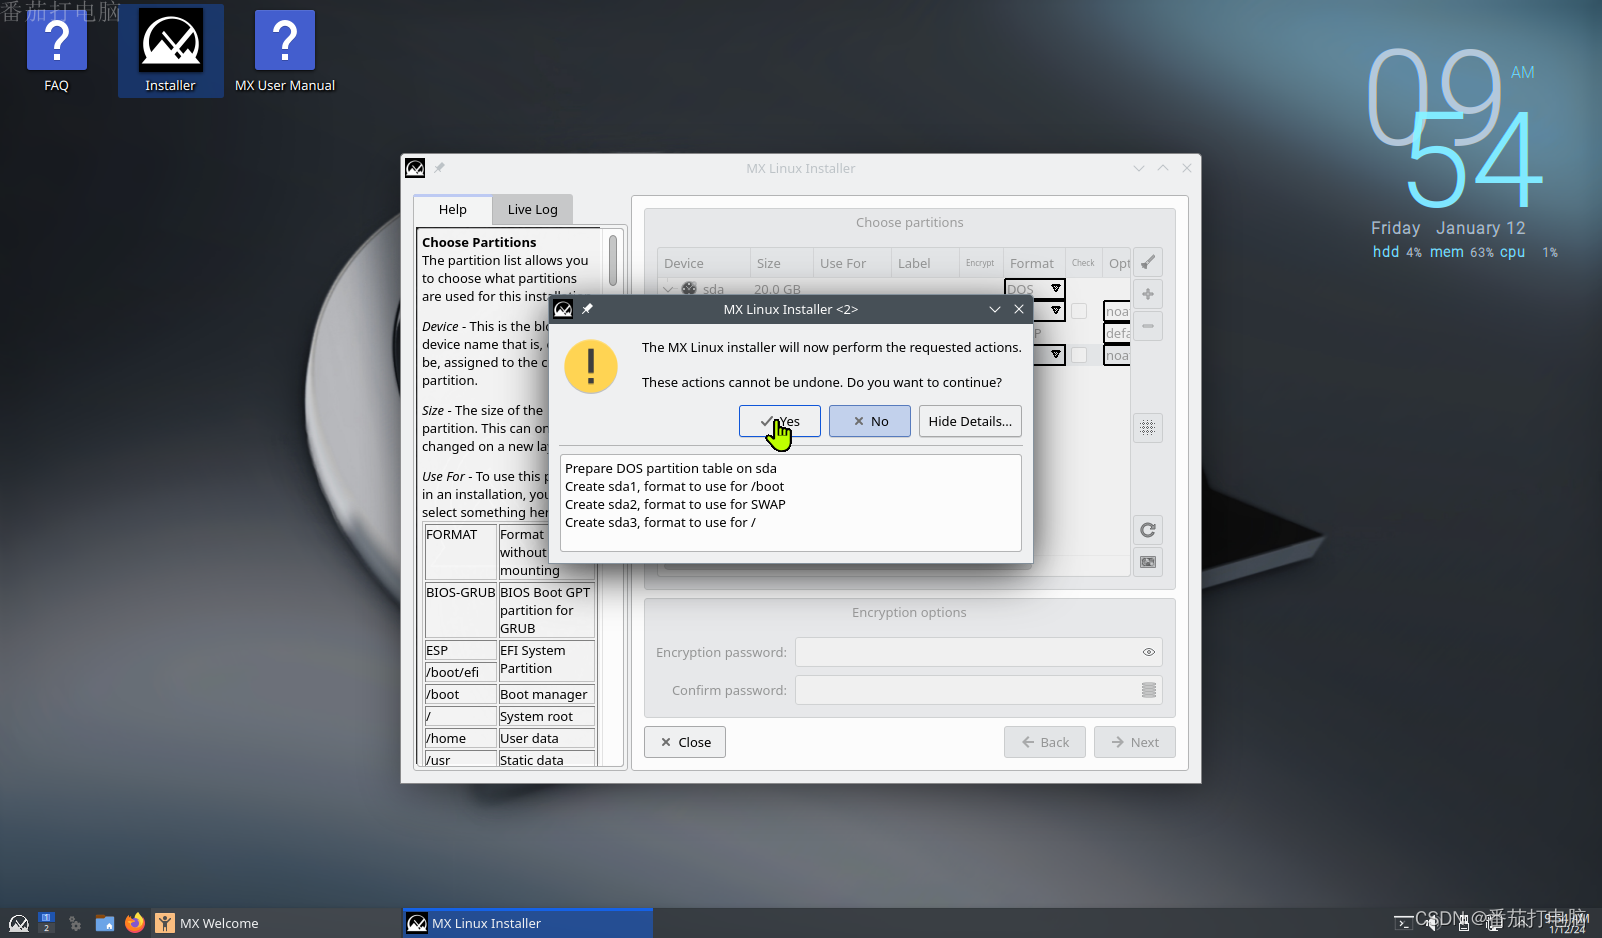Open the MX start menu in taskbar
This screenshot has height=938, width=1602.
click(x=19, y=923)
